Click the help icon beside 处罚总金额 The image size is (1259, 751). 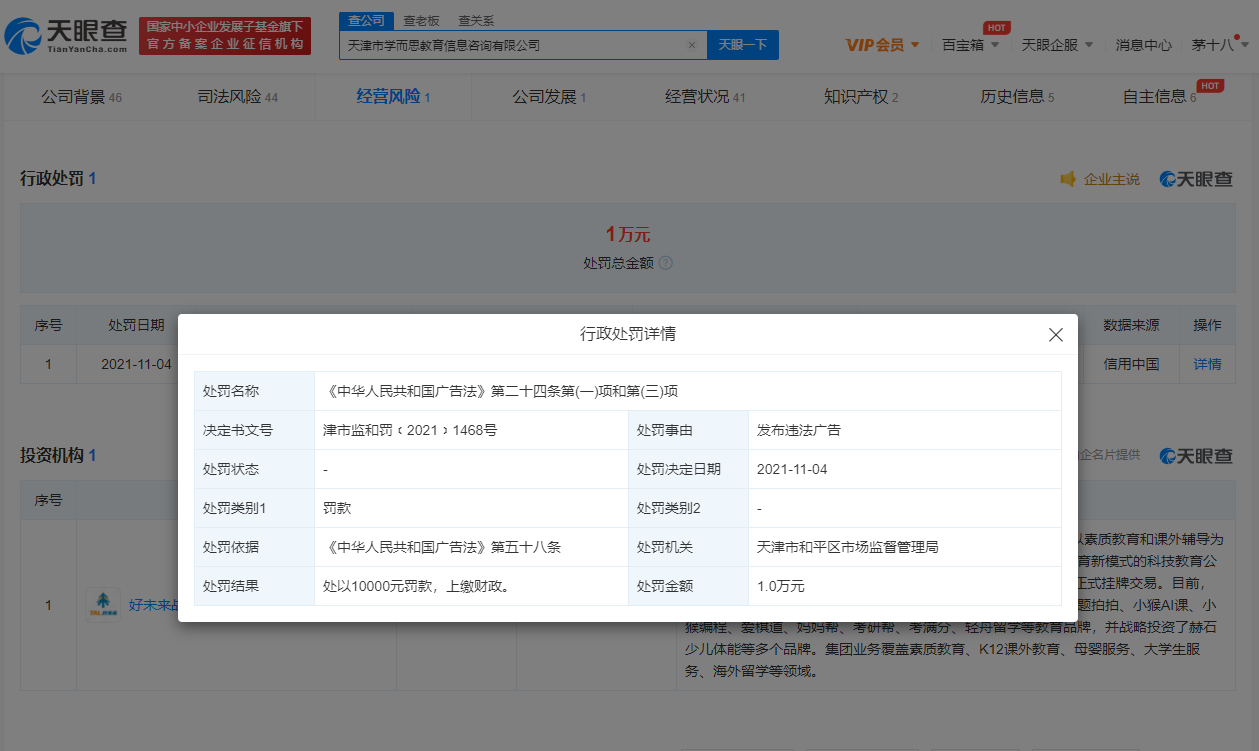[666, 263]
